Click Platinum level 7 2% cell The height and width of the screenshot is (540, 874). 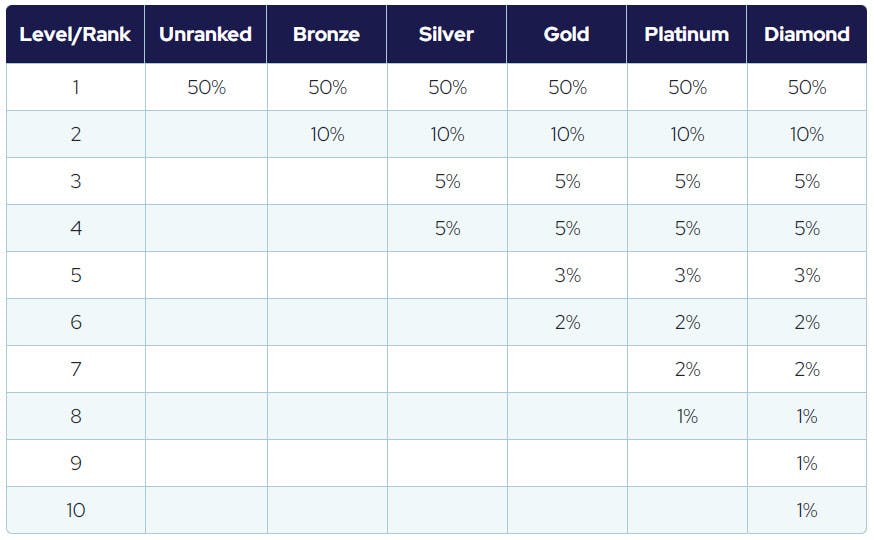[687, 369]
